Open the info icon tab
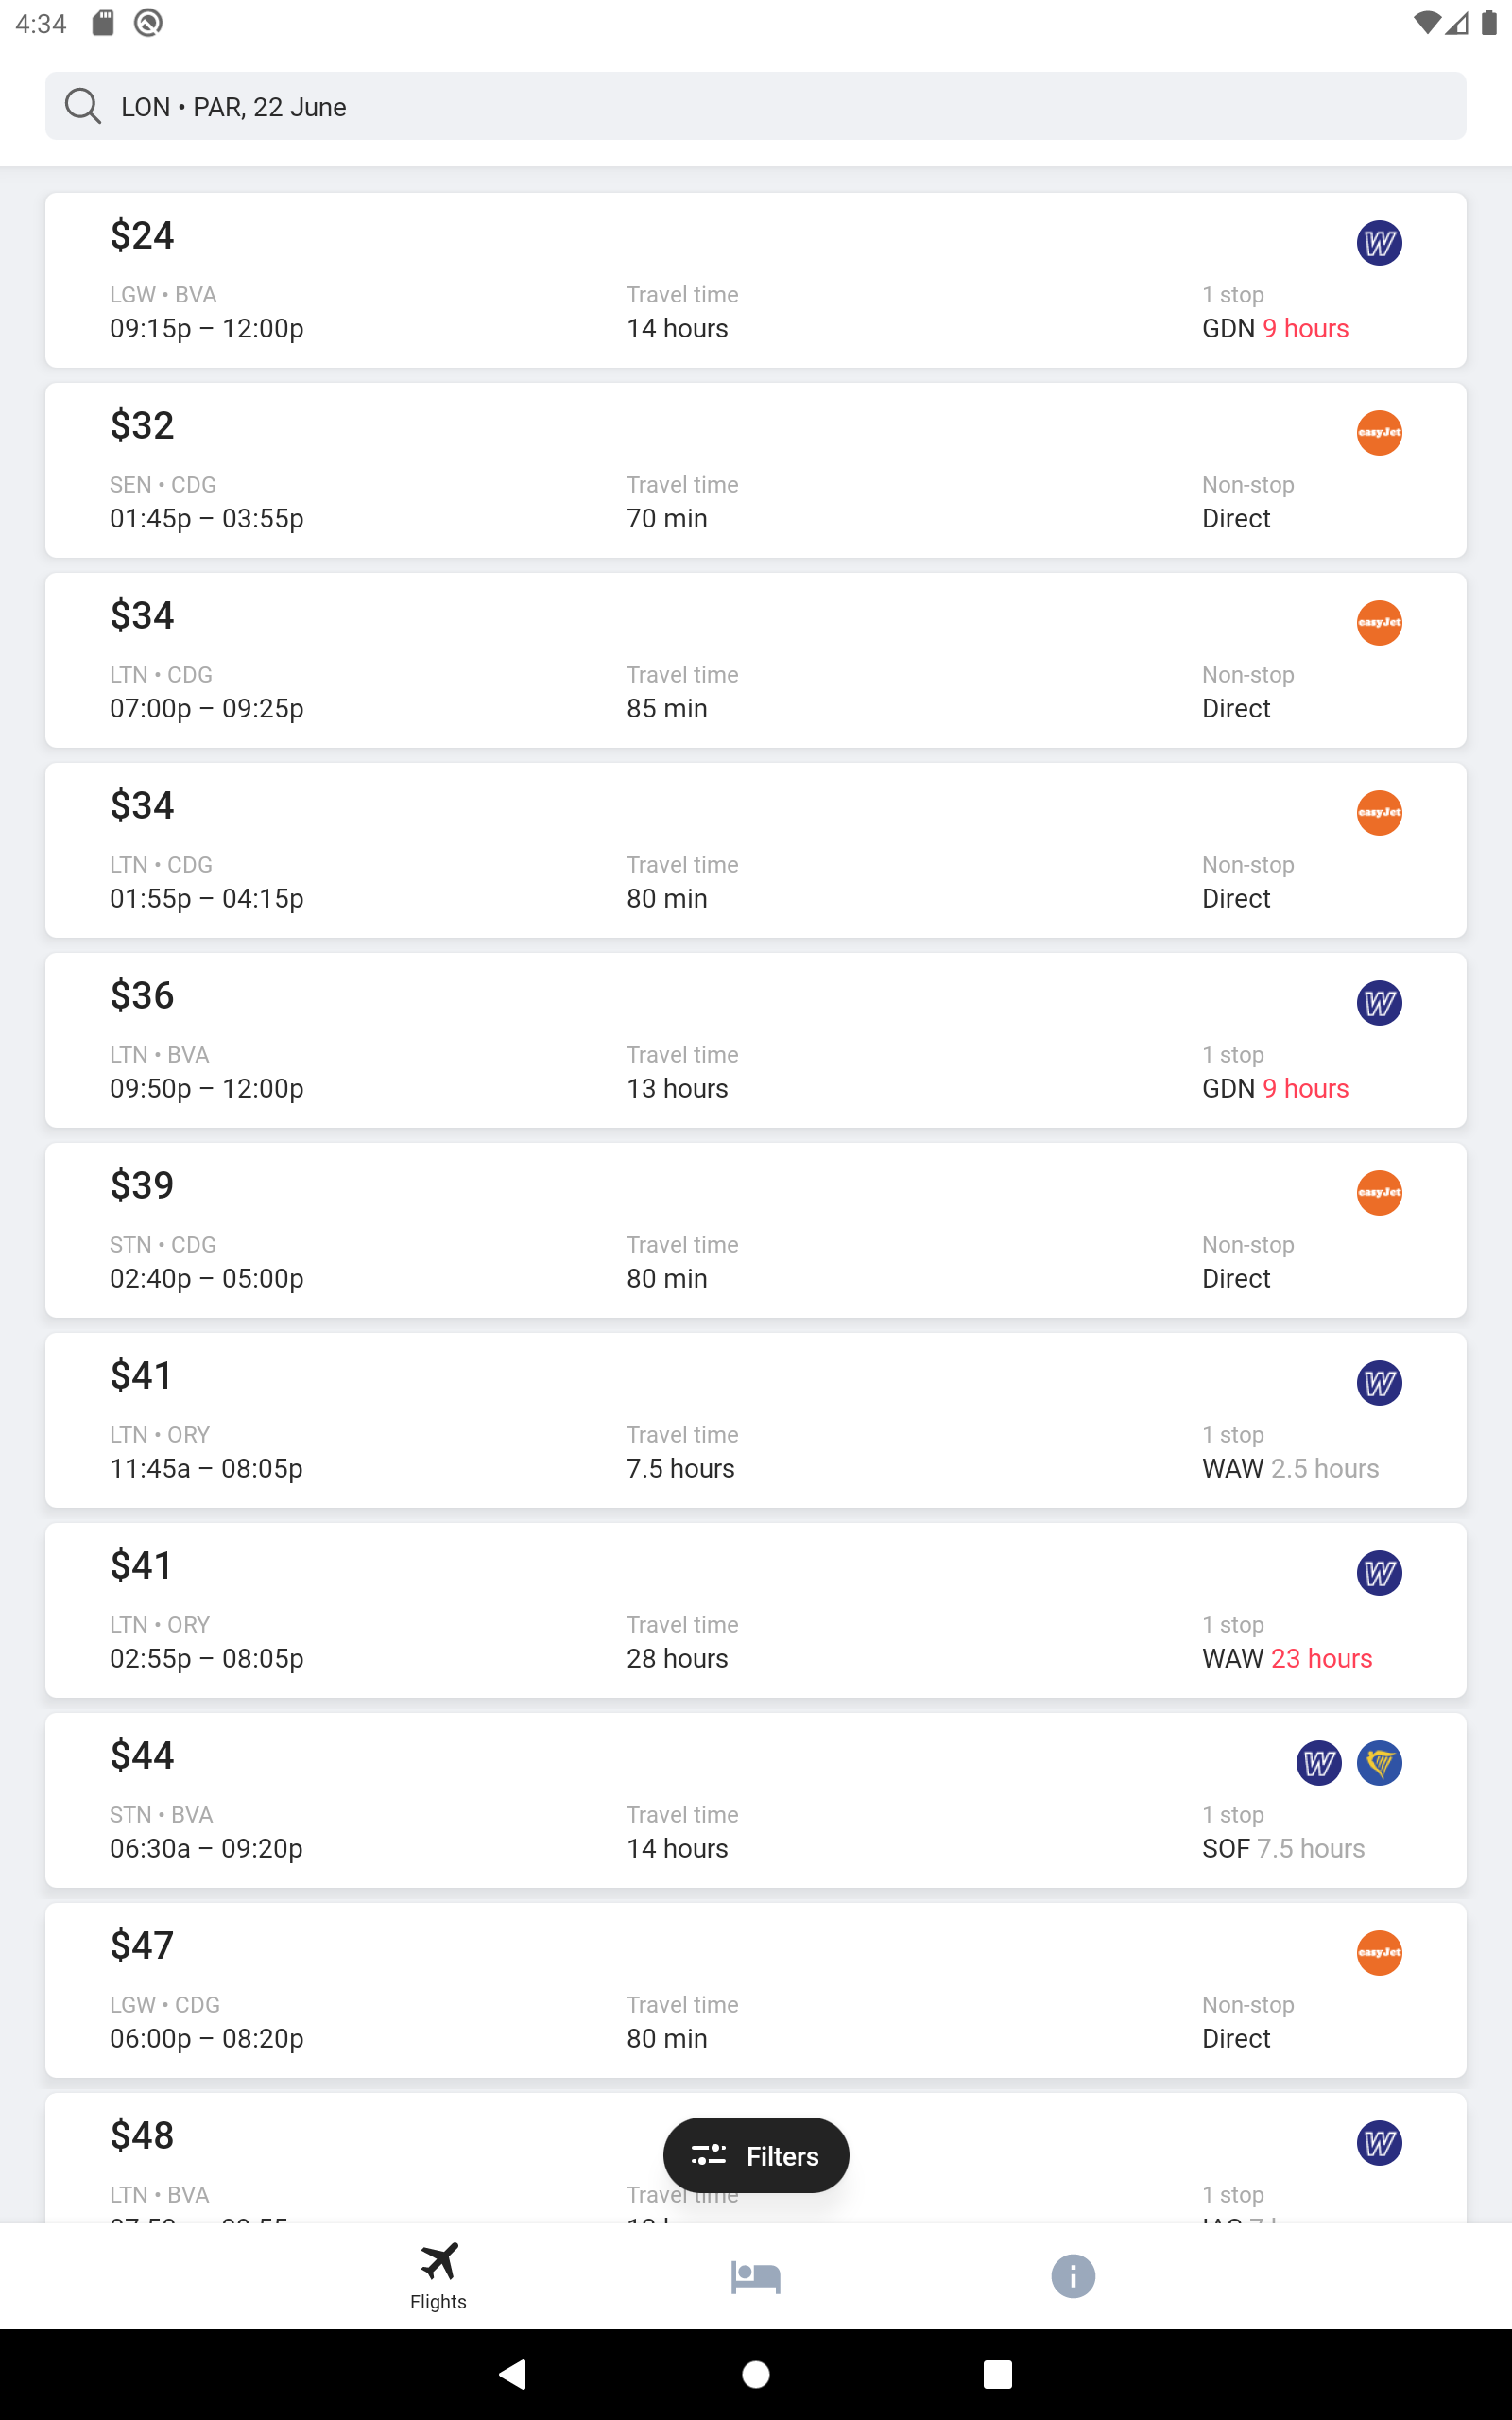Screen dimensions: 1512x2420 (x=1072, y=2277)
